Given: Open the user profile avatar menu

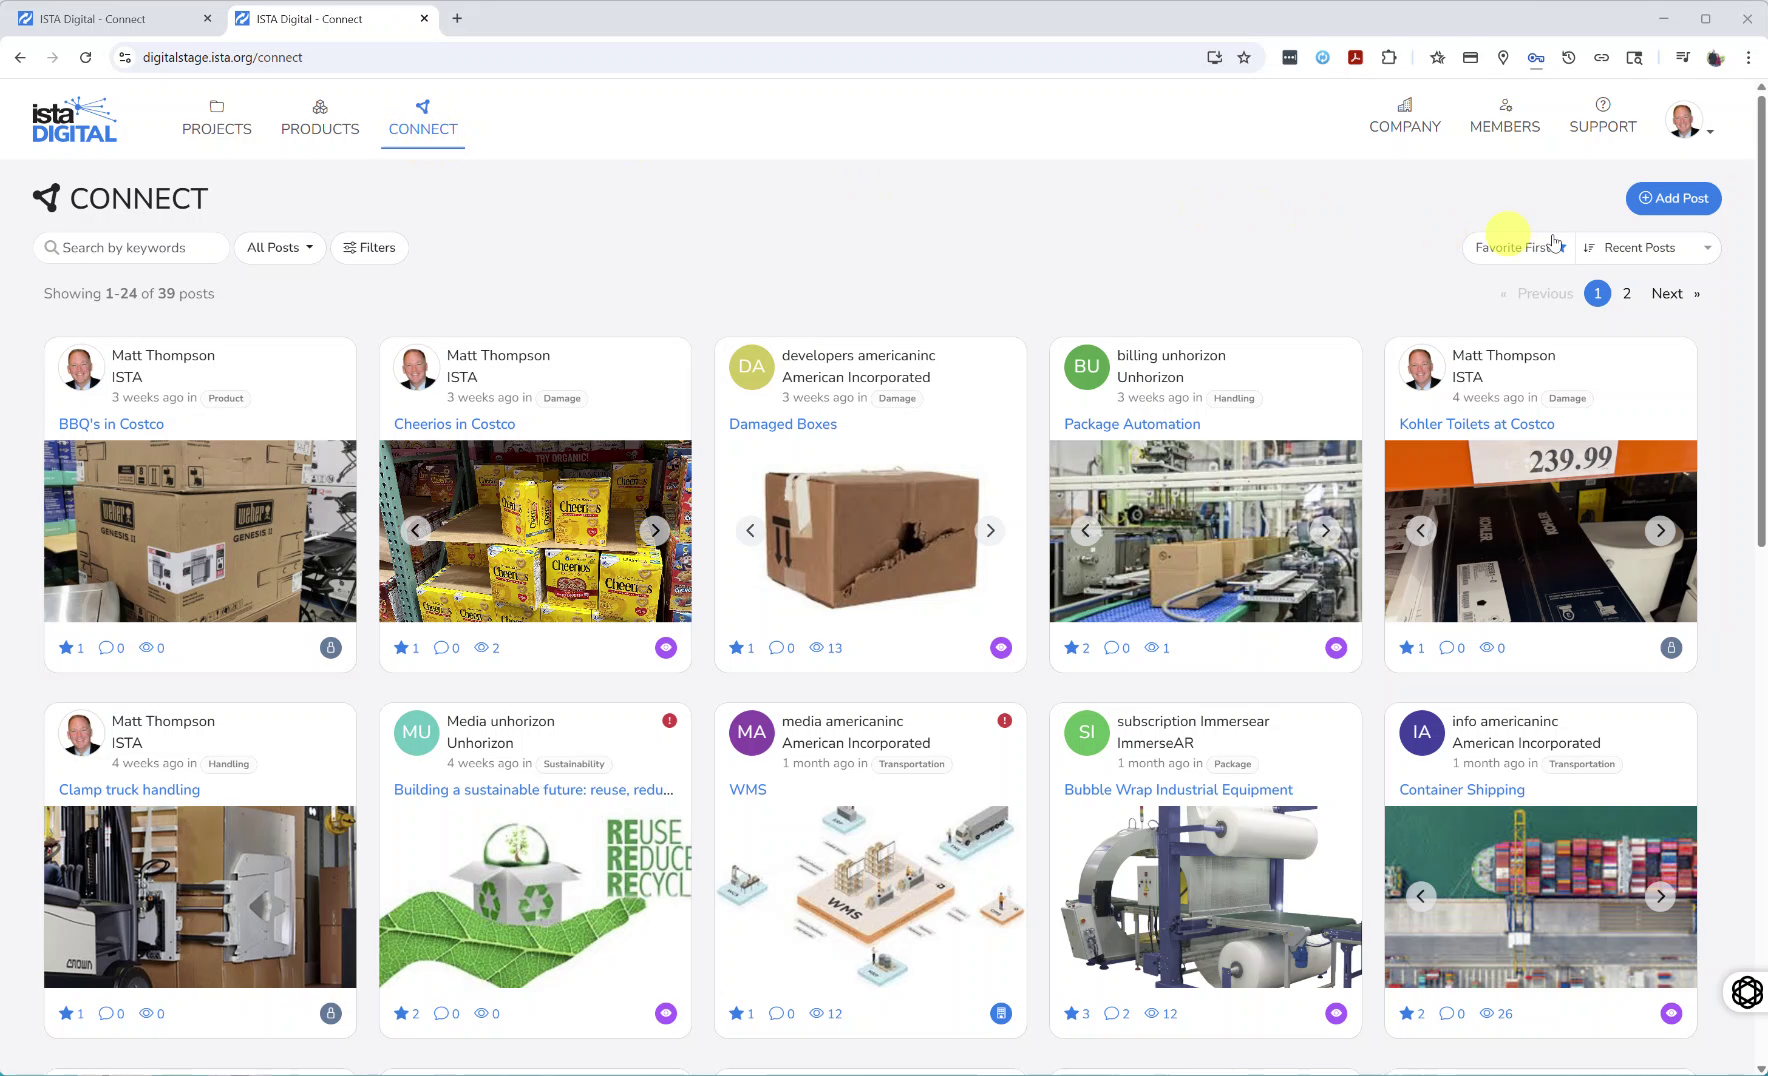Looking at the screenshot, I should click(x=1689, y=121).
